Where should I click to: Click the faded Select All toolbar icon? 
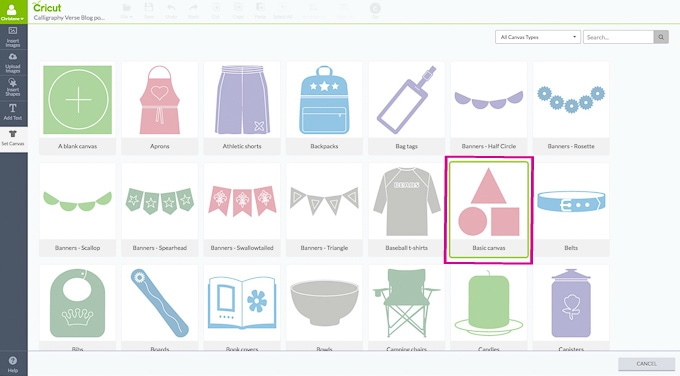[282, 11]
